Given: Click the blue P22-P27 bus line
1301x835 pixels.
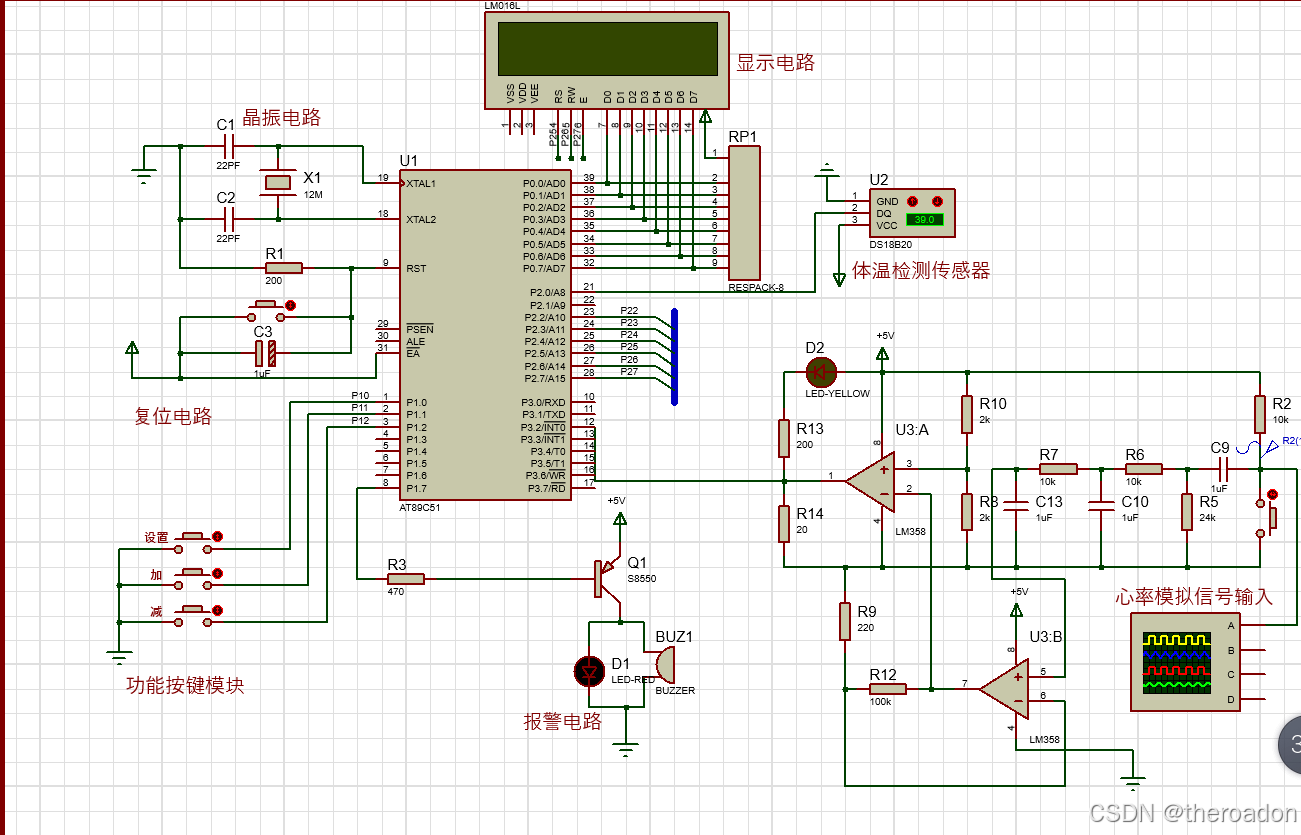Looking at the screenshot, I should coord(675,356).
